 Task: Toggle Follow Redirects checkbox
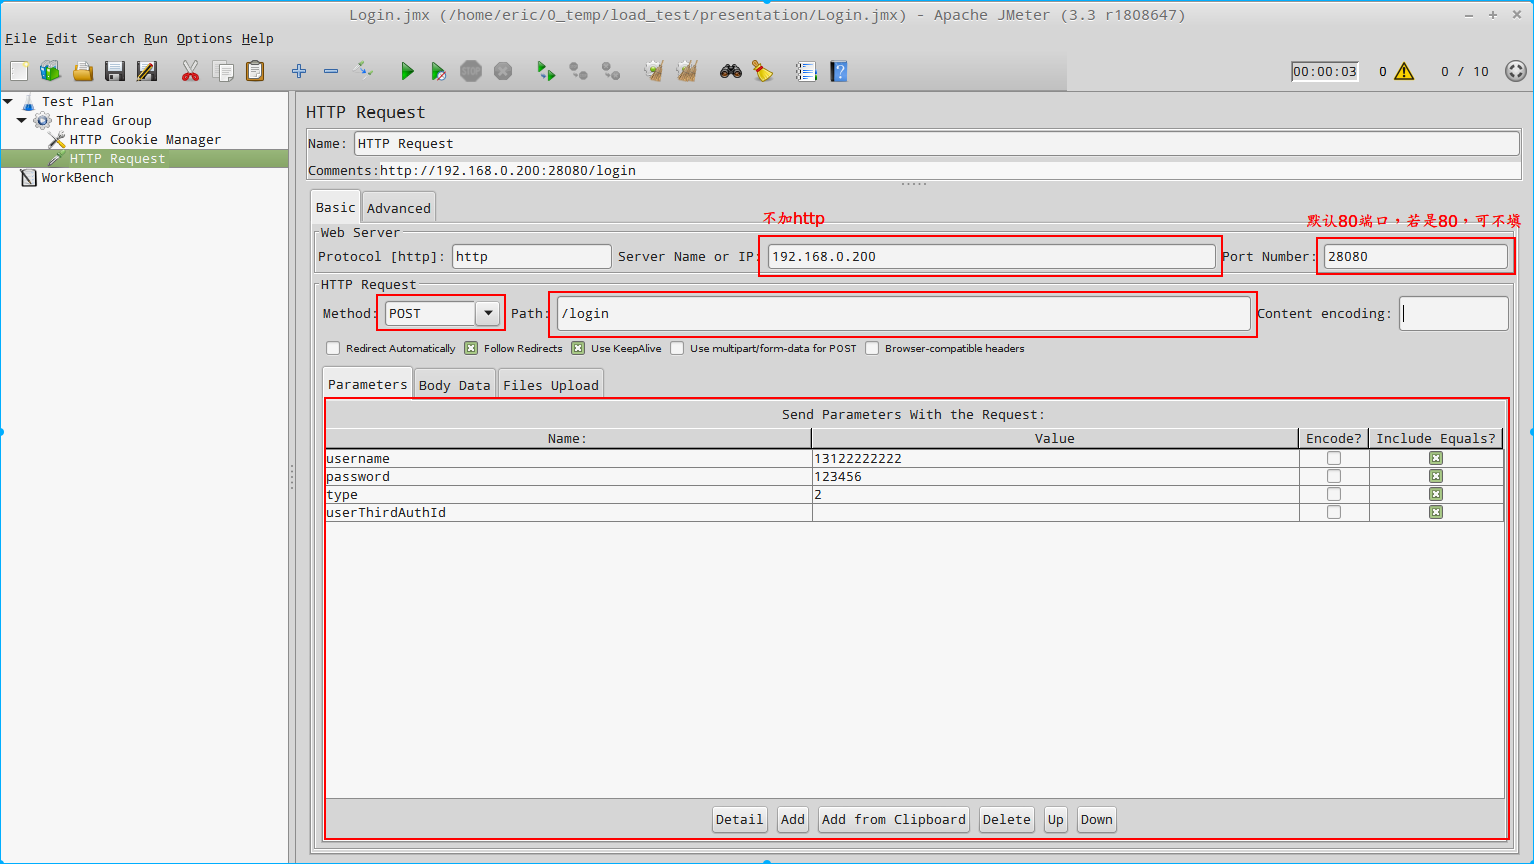coord(471,348)
